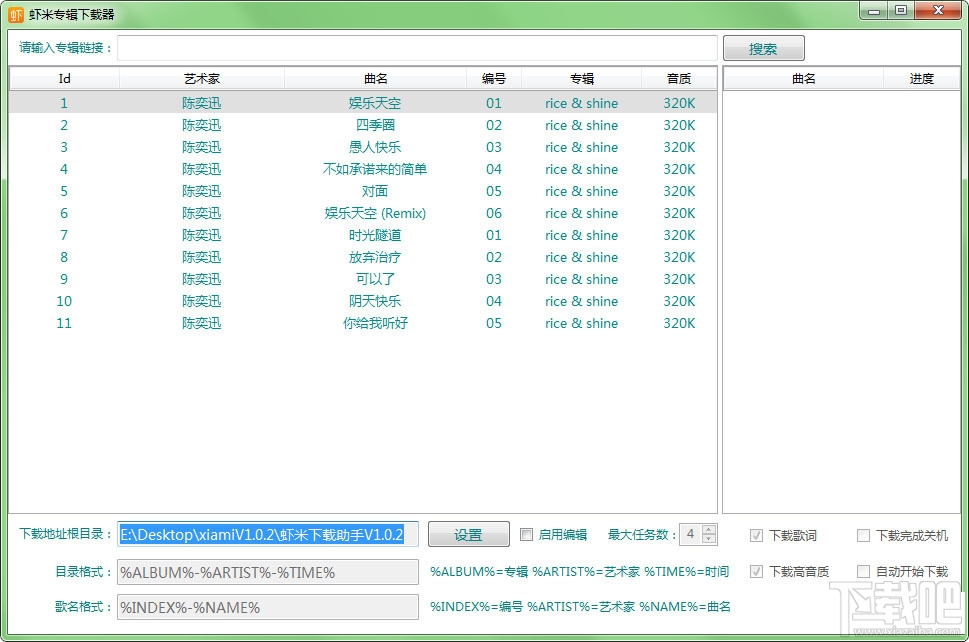969x642 pixels.
Task: Click the download root directory field
Action: (268, 534)
